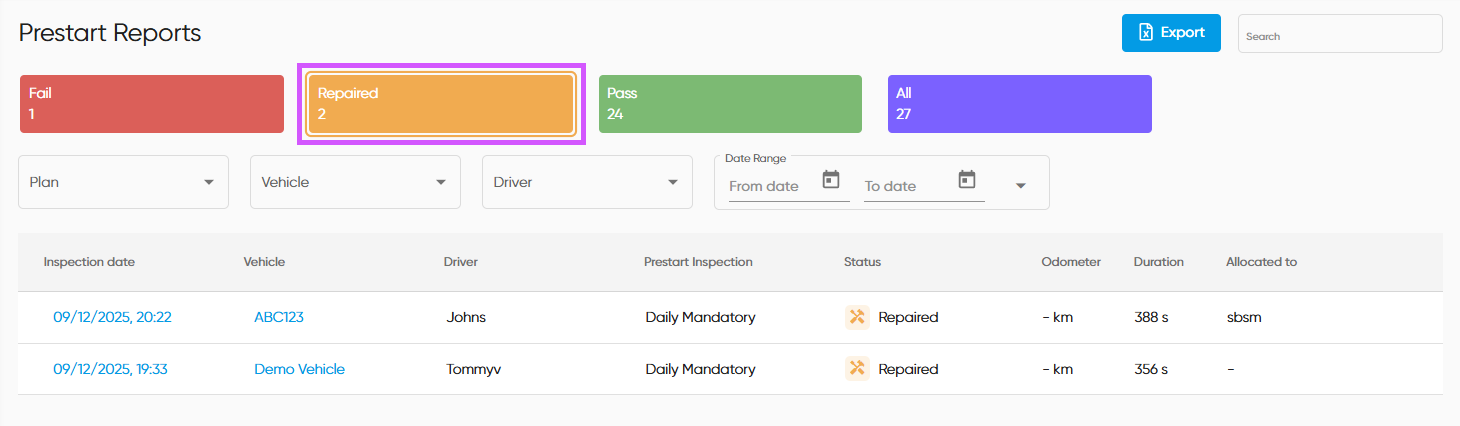Click Repaired wrench icon in Demo Vehicle row
The height and width of the screenshot is (426, 1460).
click(x=856, y=369)
